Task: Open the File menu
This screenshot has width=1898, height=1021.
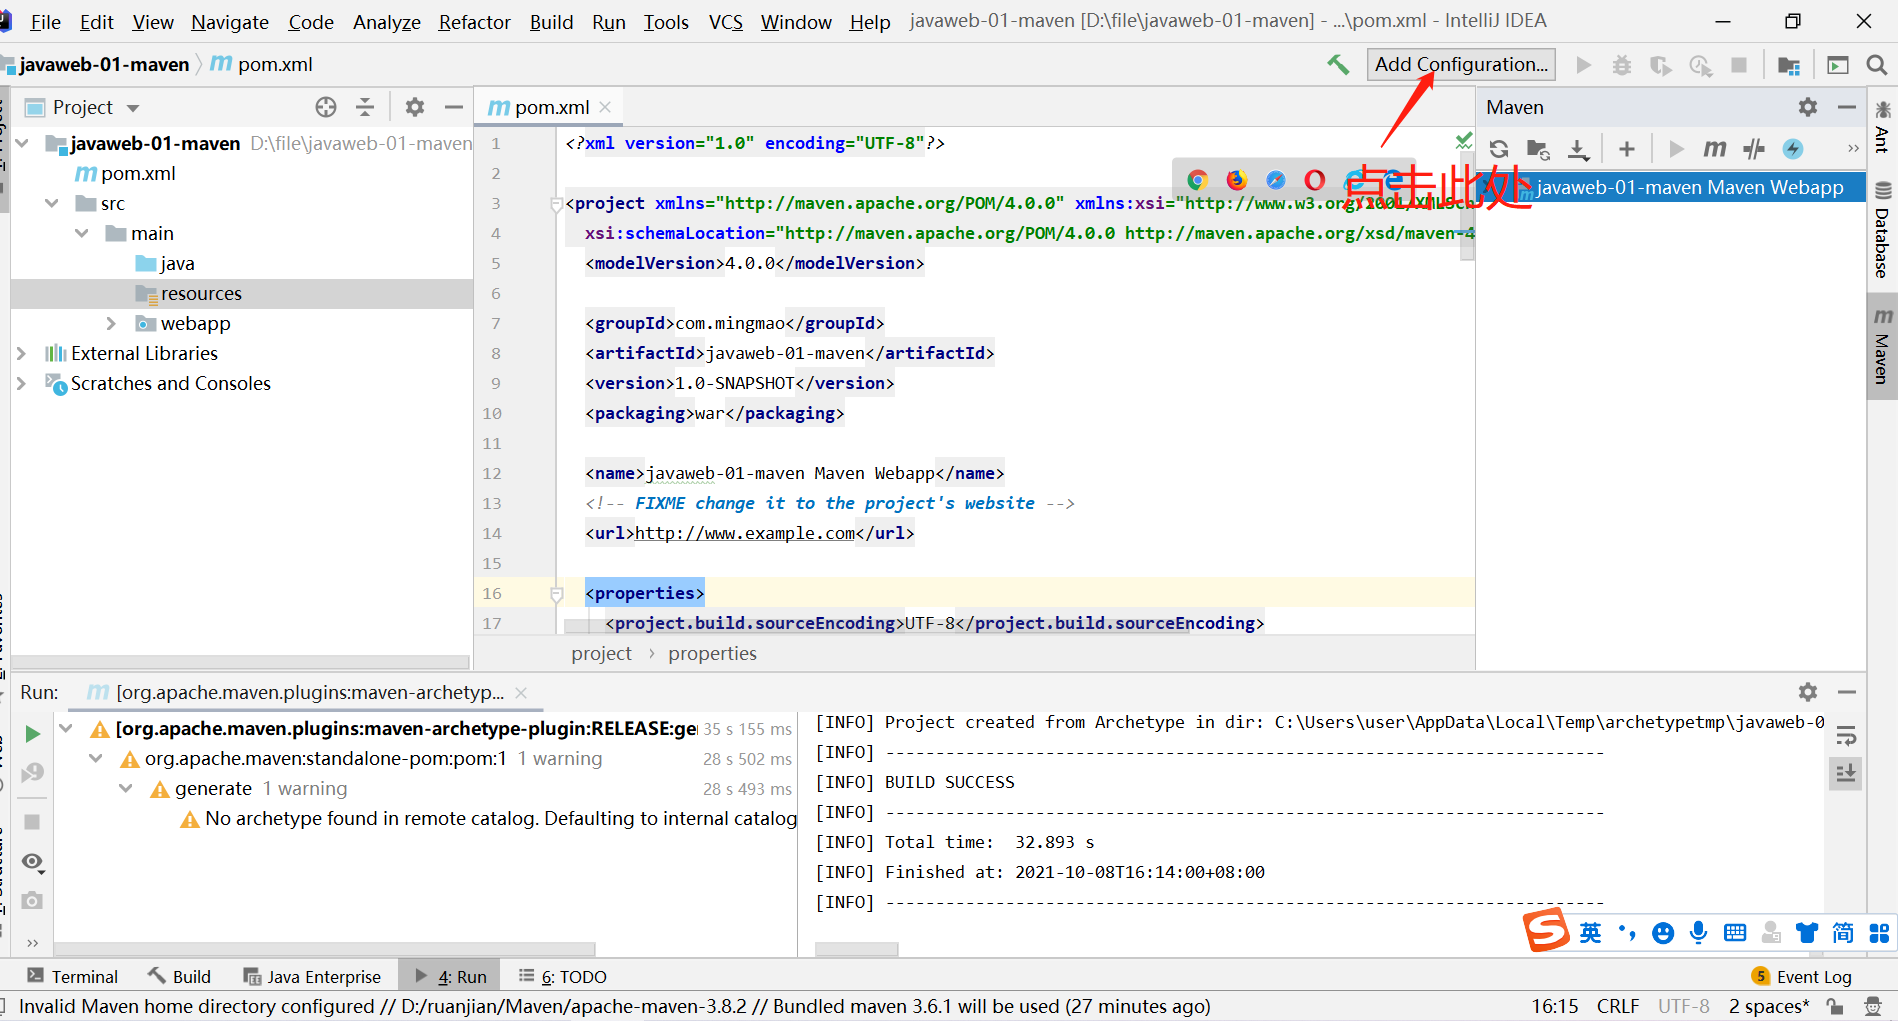Action: [x=46, y=22]
